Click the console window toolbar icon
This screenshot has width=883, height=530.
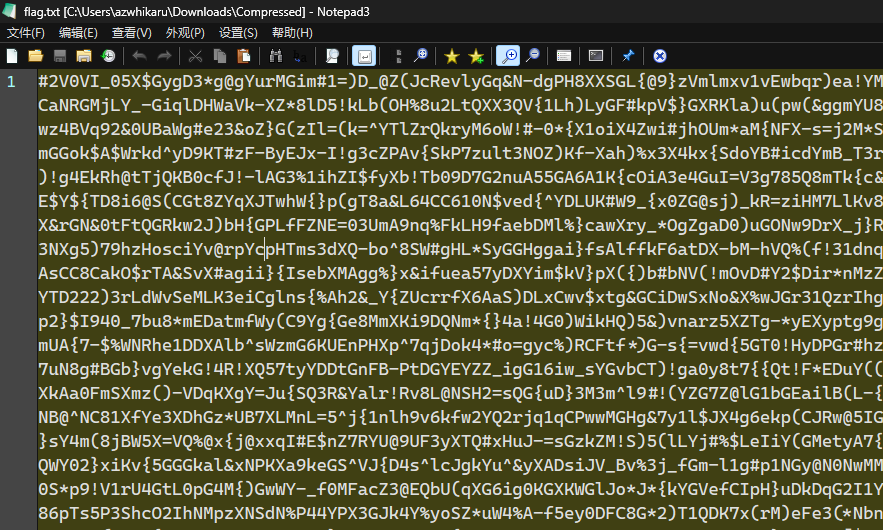(x=596, y=56)
